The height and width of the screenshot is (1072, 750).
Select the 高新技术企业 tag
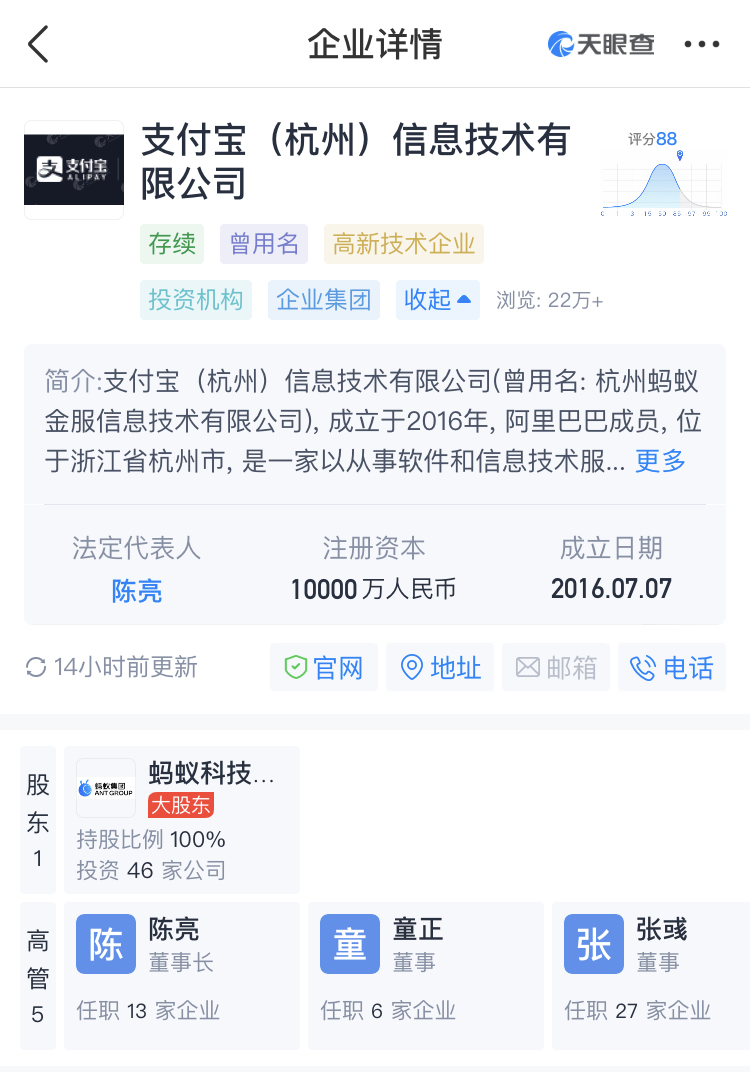point(403,244)
